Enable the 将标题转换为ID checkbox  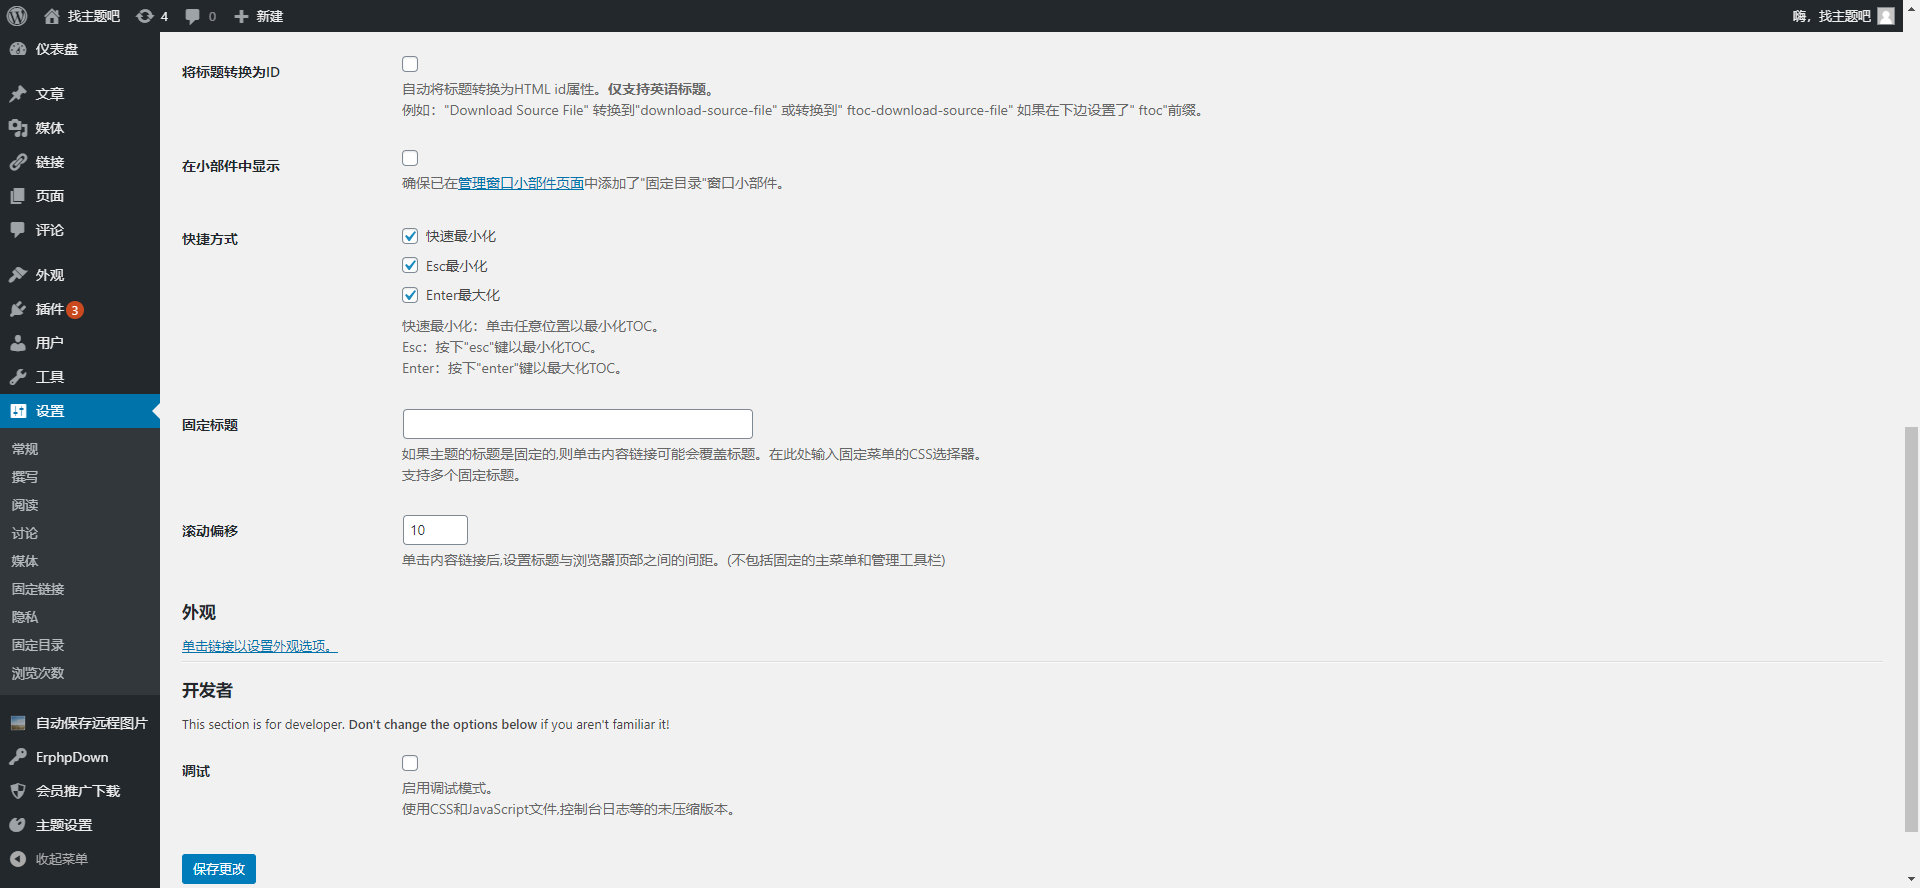[410, 64]
